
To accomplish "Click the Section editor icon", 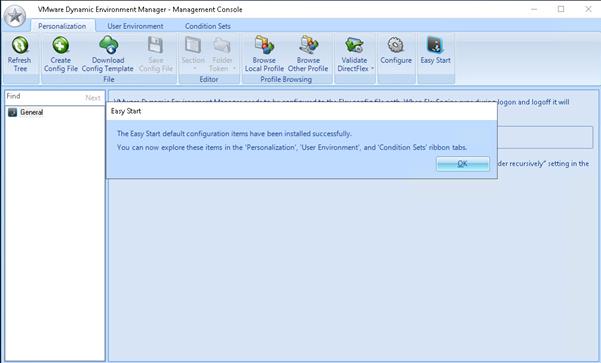I will coord(193,45).
